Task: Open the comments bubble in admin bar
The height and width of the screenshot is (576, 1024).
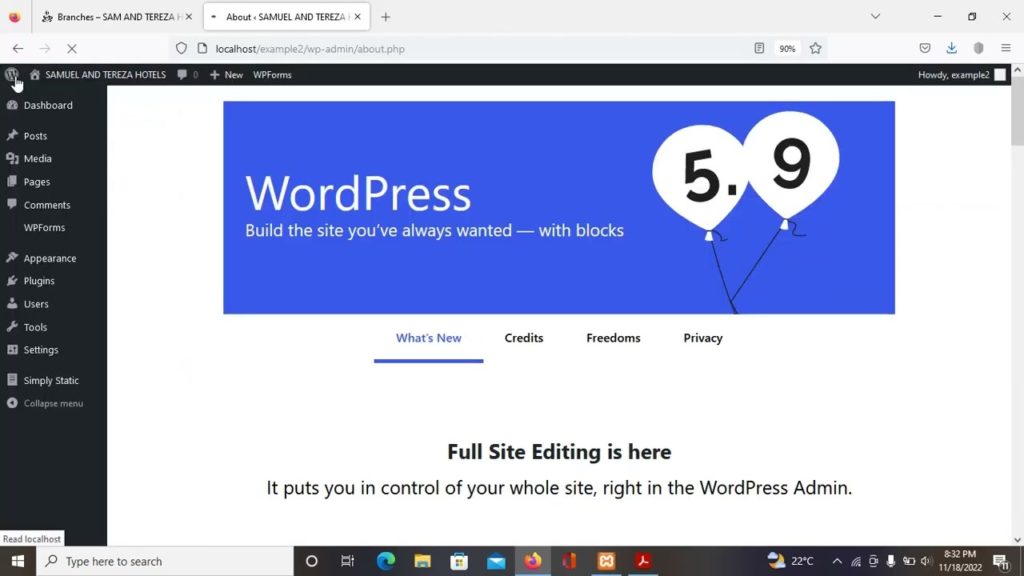Action: point(187,75)
